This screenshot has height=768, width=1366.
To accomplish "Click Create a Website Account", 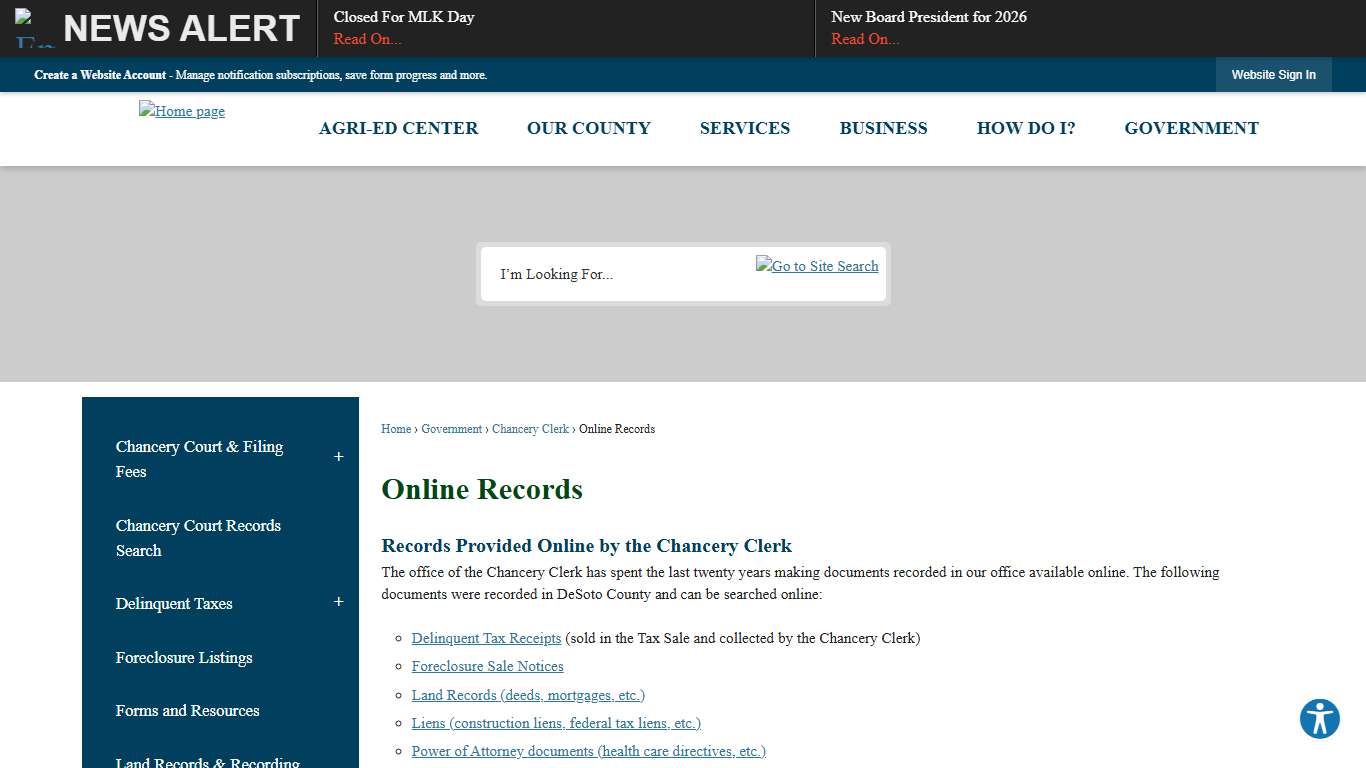I will 100,74.
